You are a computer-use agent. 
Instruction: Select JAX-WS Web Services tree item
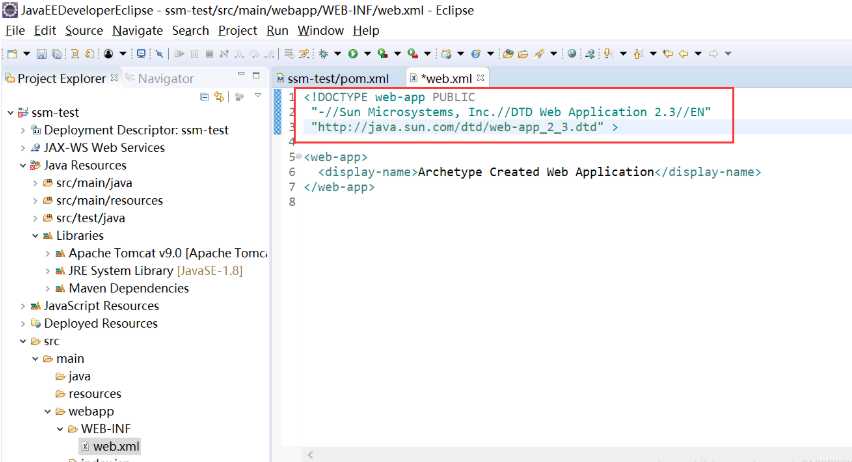pos(98,148)
